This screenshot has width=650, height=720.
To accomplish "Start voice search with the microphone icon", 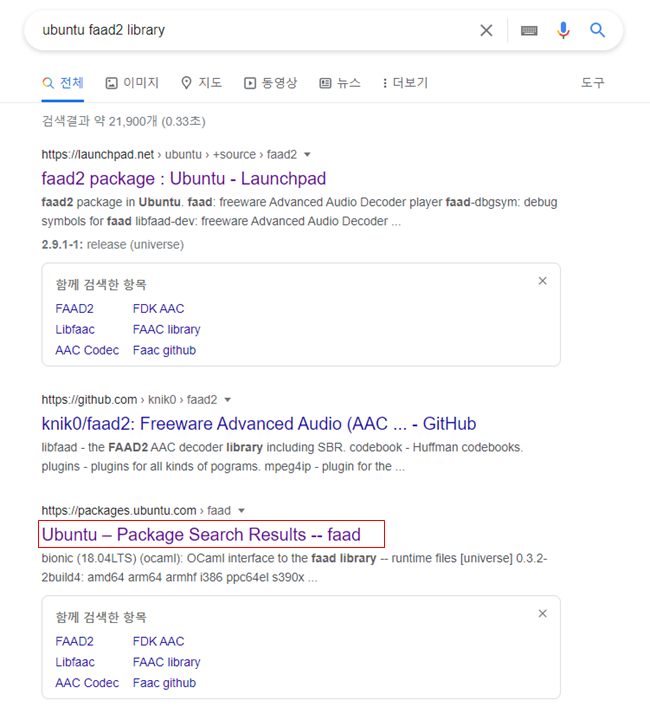I will [563, 30].
